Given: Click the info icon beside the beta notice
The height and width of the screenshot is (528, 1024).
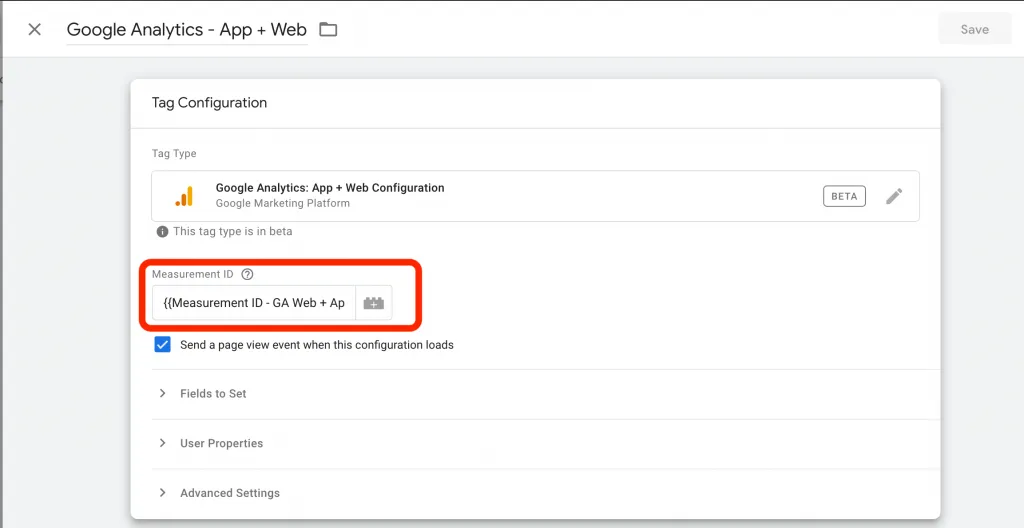Looking at the screenshot, I should [x=162, y=231].
